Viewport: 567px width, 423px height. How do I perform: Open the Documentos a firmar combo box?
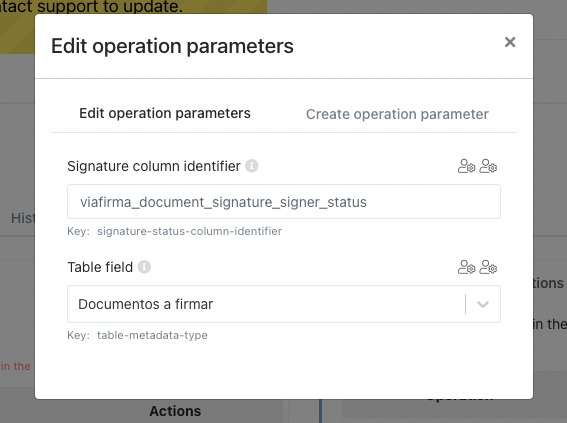click(x=284, y=304)
